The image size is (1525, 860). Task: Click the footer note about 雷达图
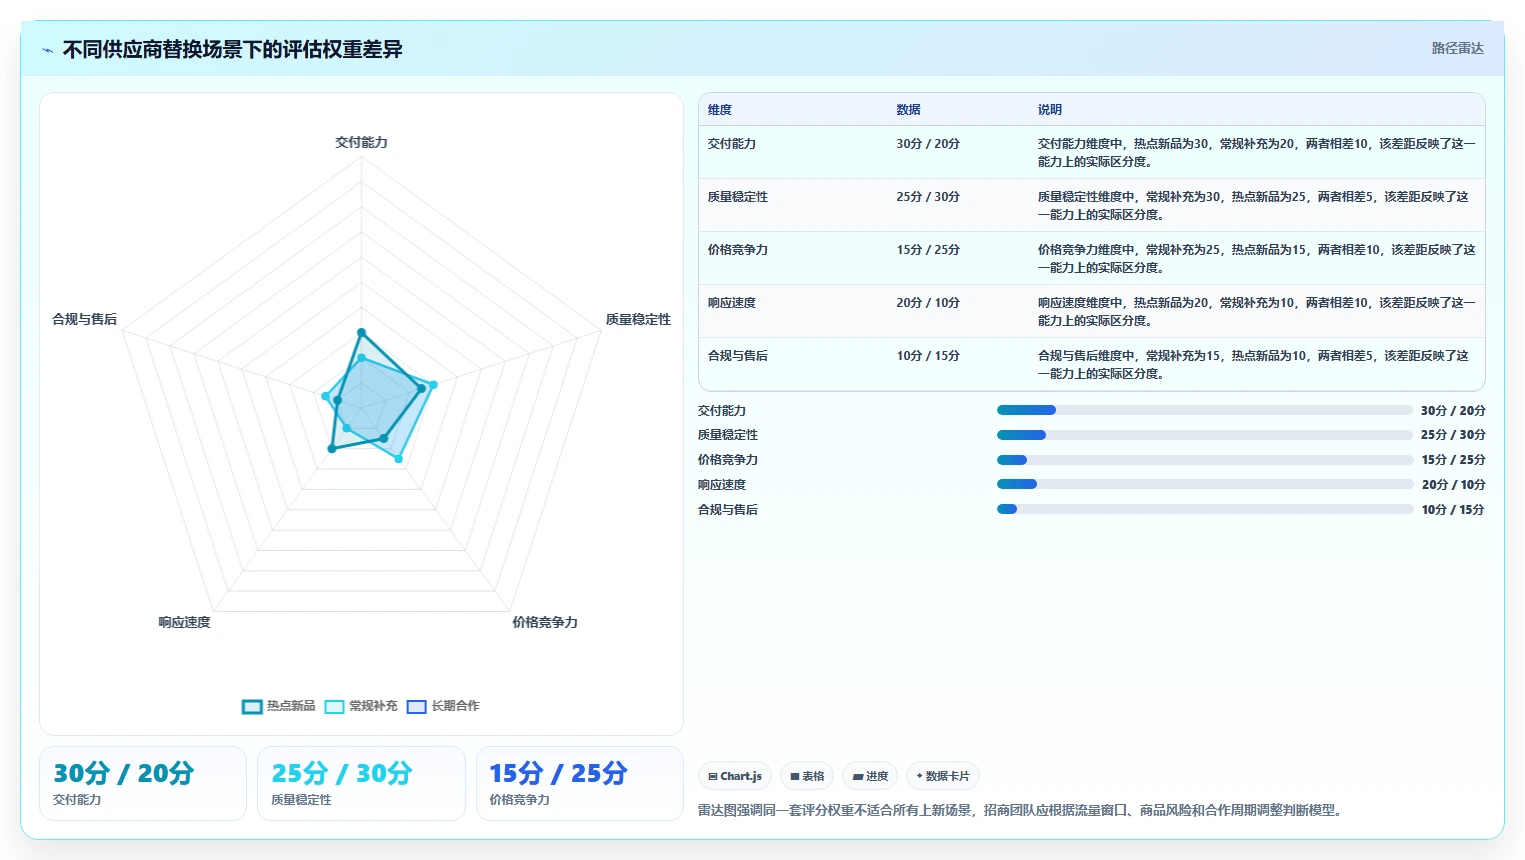(x=1021, y=811)
